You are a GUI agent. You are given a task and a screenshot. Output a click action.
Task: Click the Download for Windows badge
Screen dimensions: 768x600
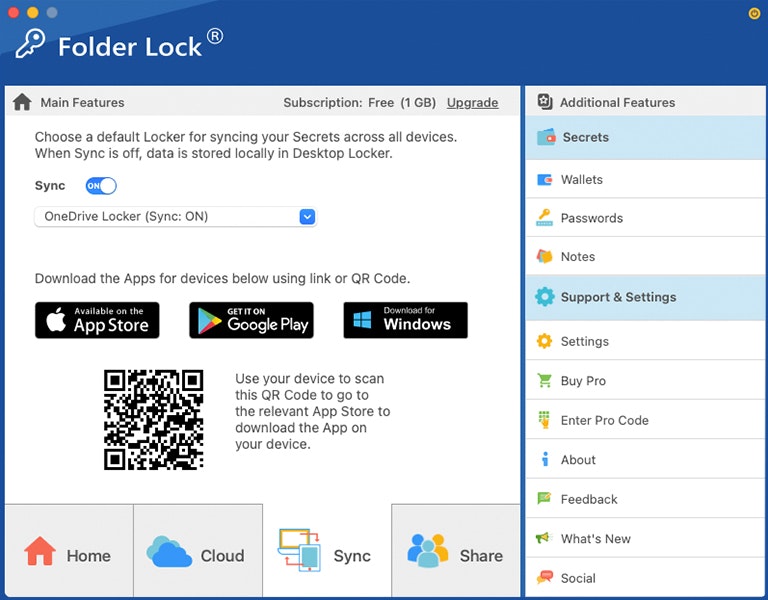(x=406, y=320)
